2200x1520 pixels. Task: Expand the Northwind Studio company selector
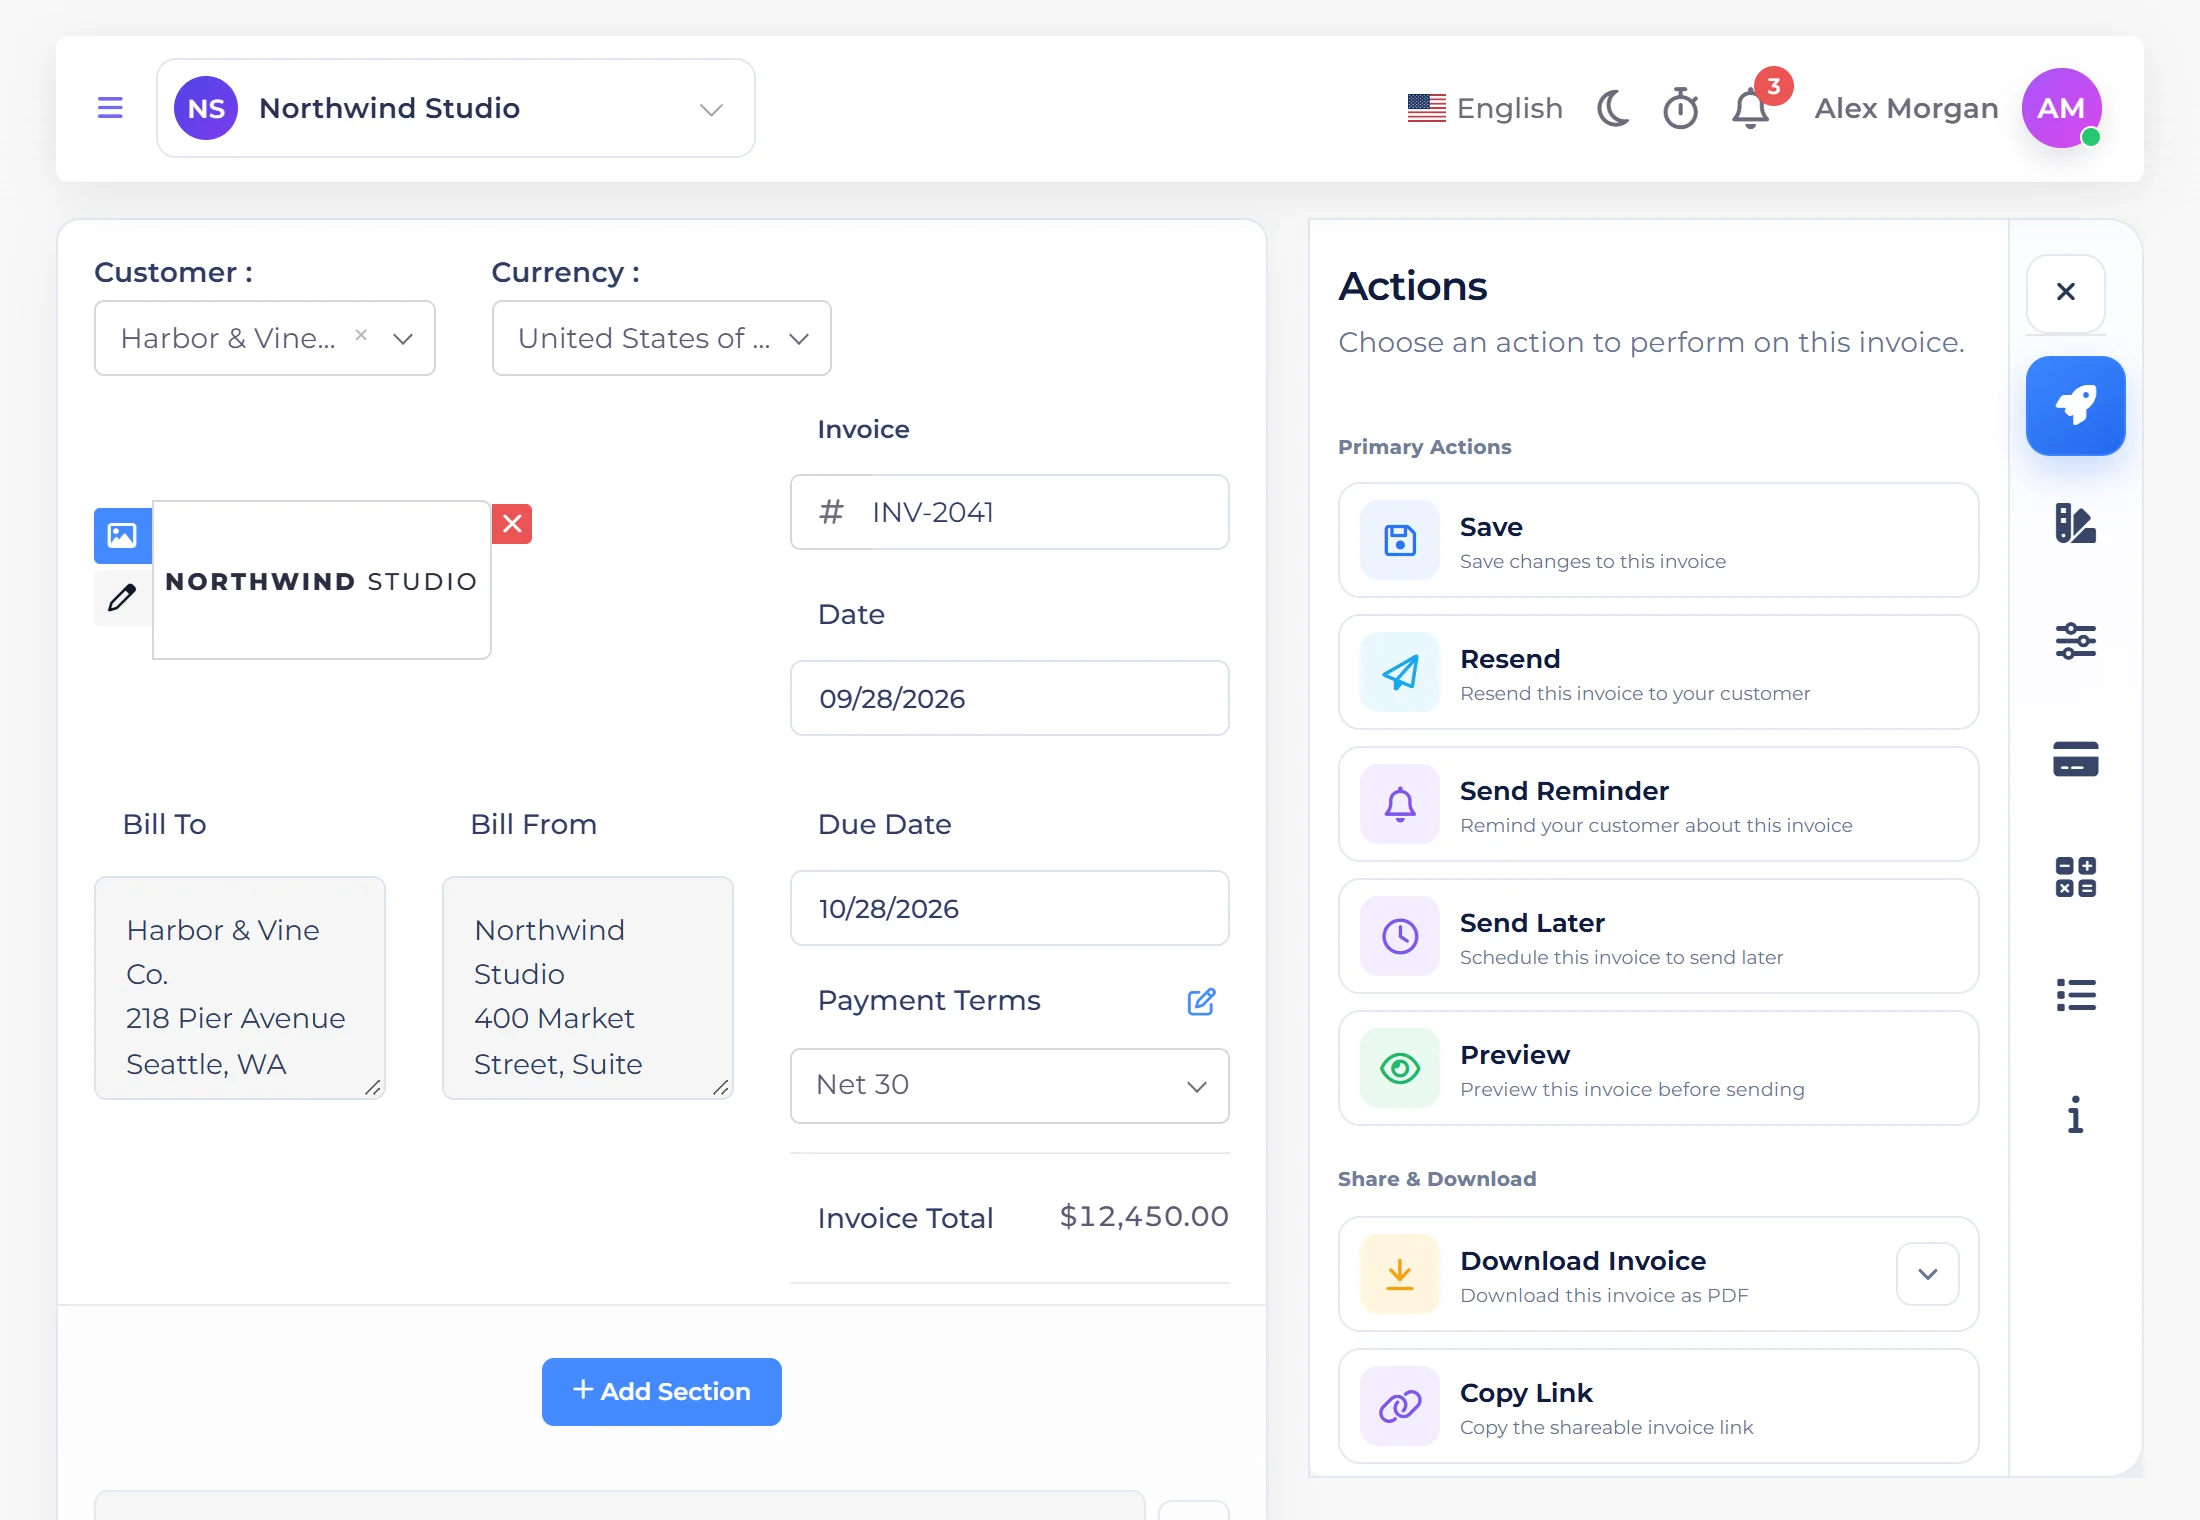coord(456,108)
